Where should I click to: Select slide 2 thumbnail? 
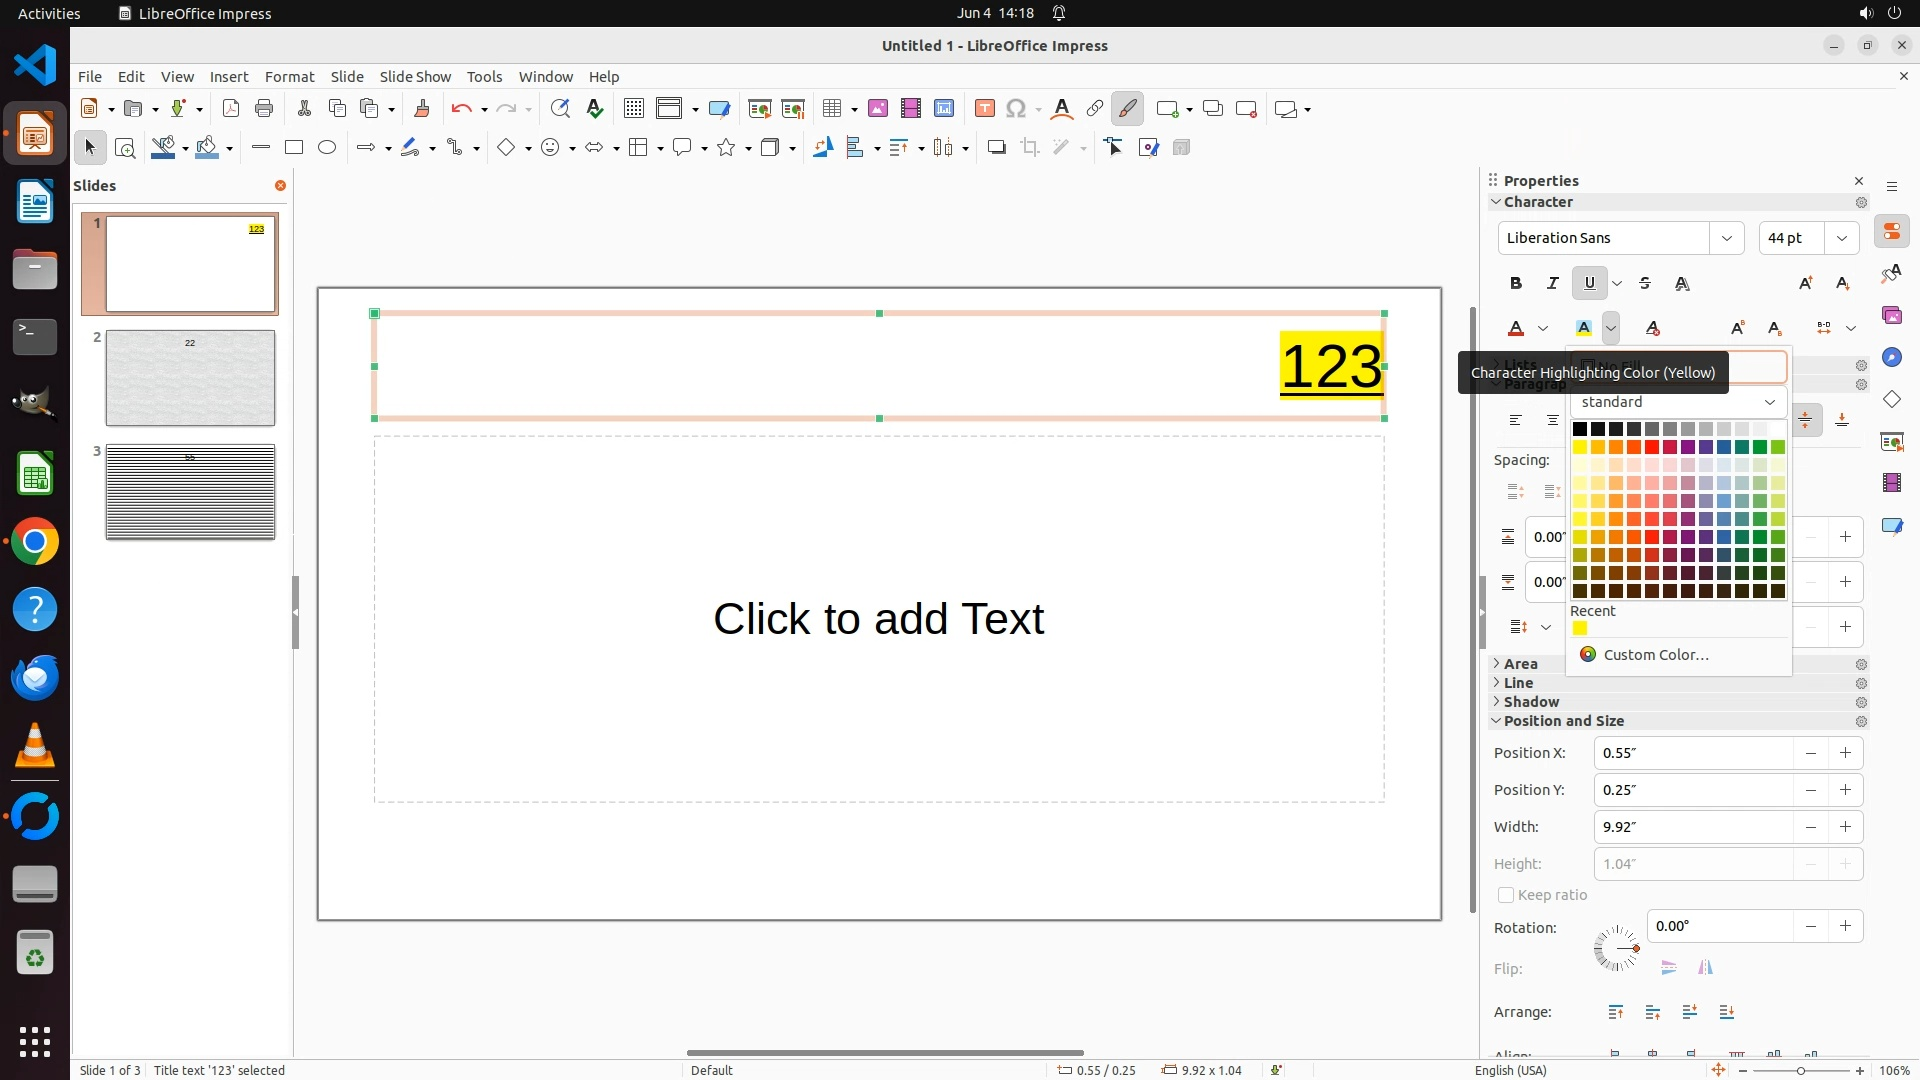(x=190, y=378)
